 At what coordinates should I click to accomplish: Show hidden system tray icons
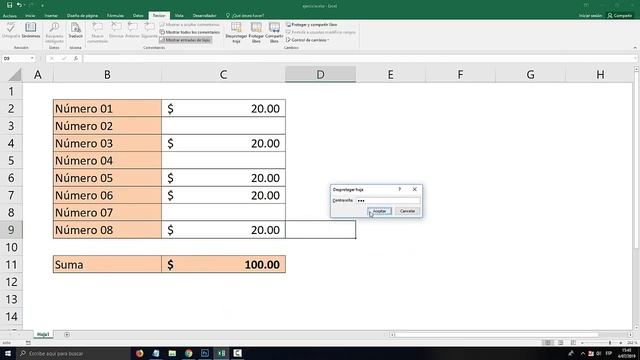[x=582, y=353]
